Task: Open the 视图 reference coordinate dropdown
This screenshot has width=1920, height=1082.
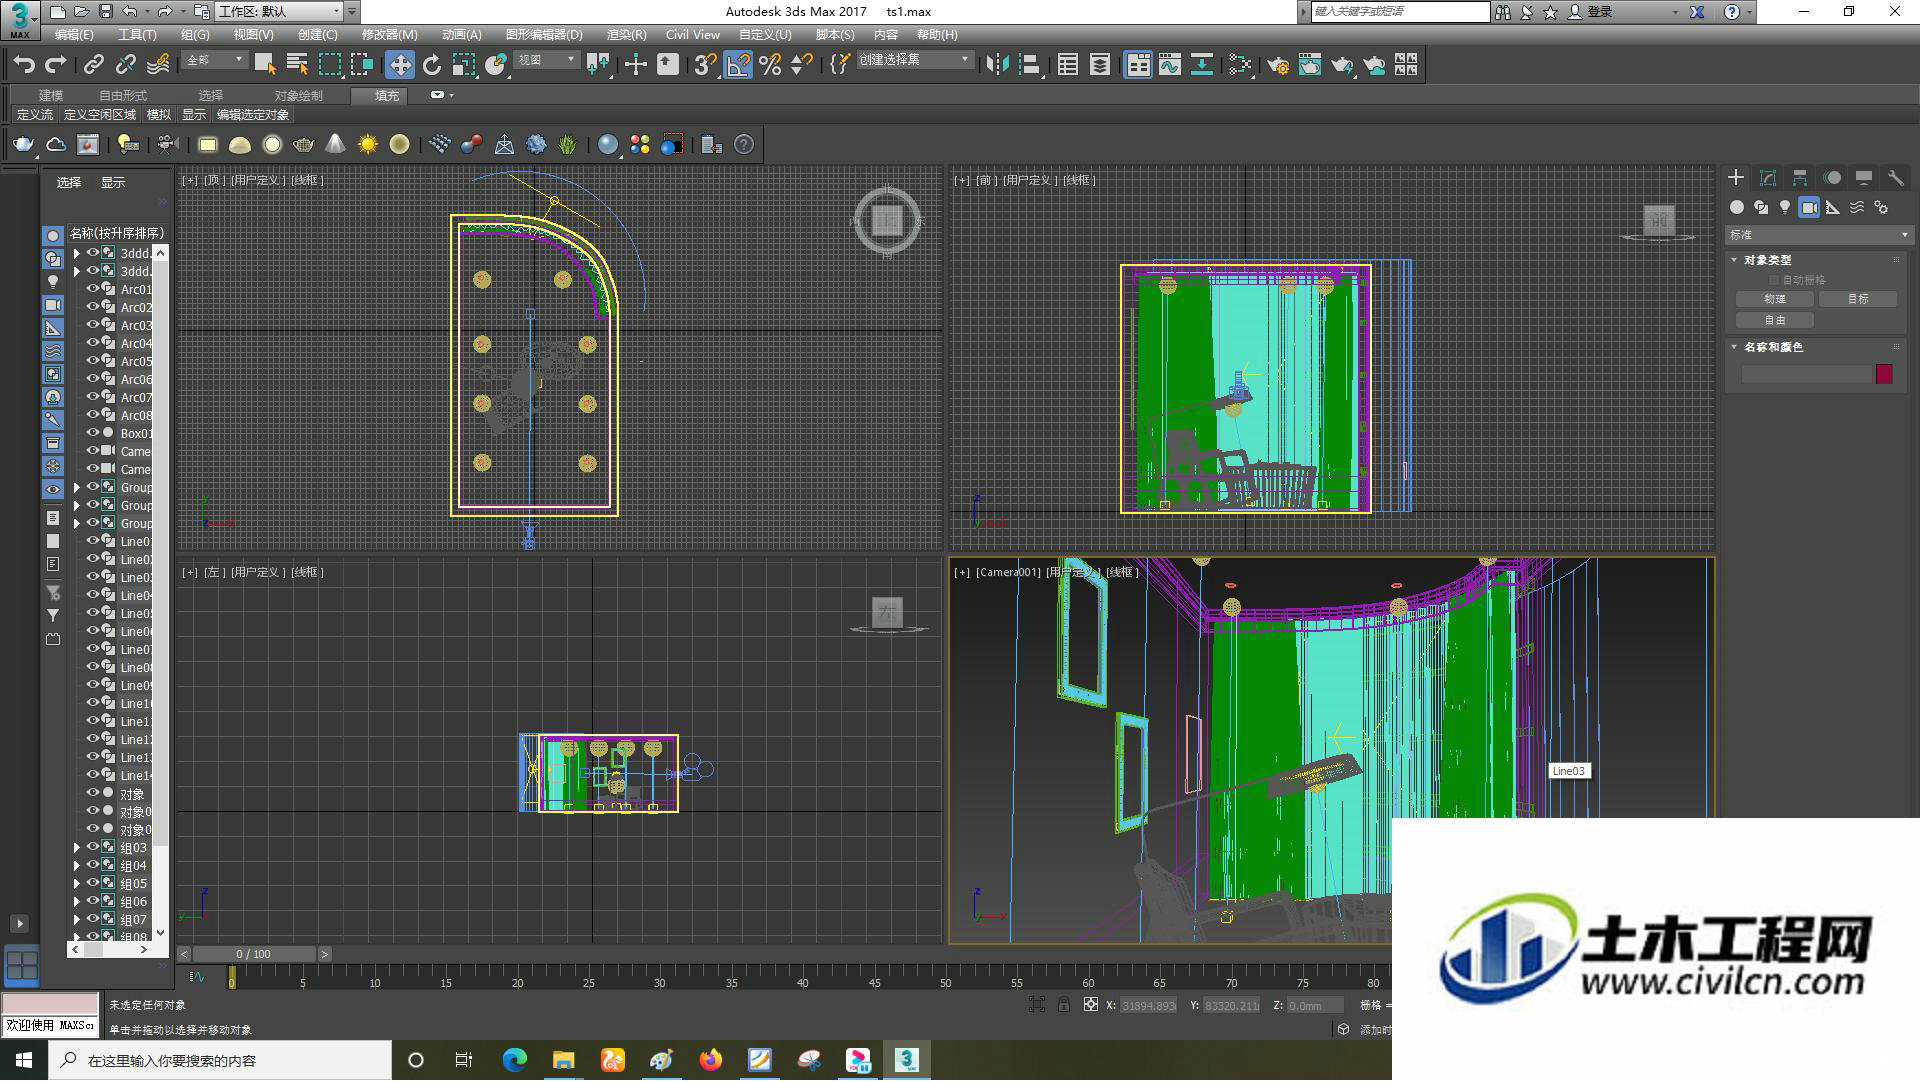Action: coord(546,61)
